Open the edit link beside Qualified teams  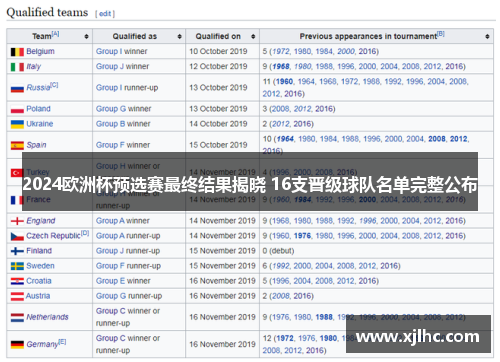105,14
